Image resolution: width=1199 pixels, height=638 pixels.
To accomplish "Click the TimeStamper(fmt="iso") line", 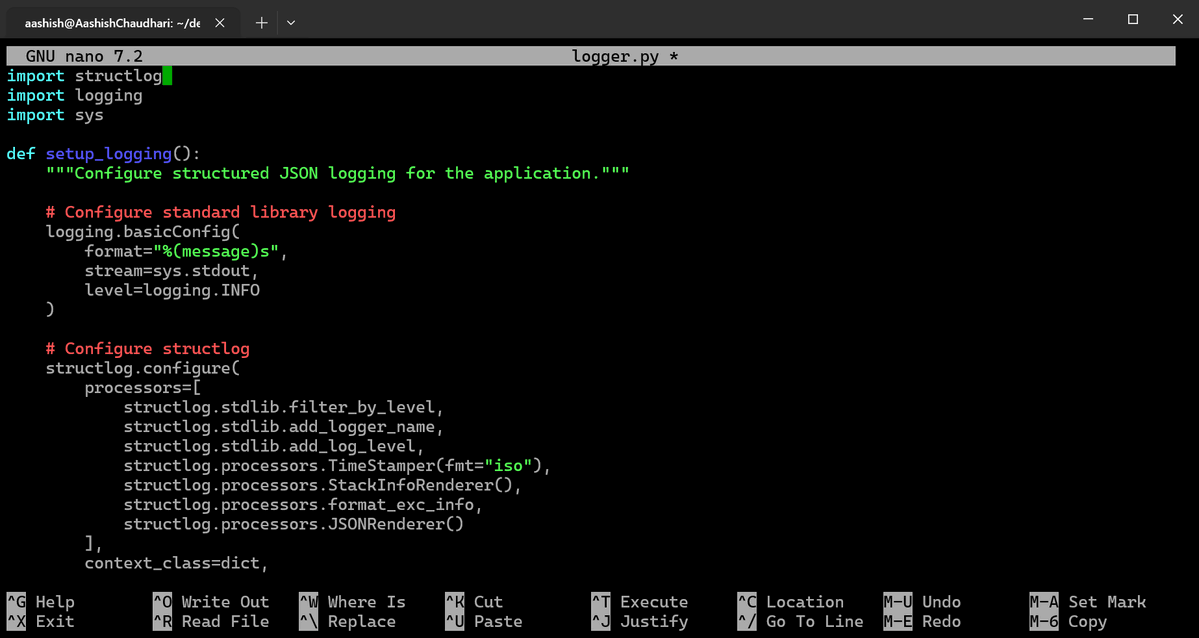I will pos(337,465).
